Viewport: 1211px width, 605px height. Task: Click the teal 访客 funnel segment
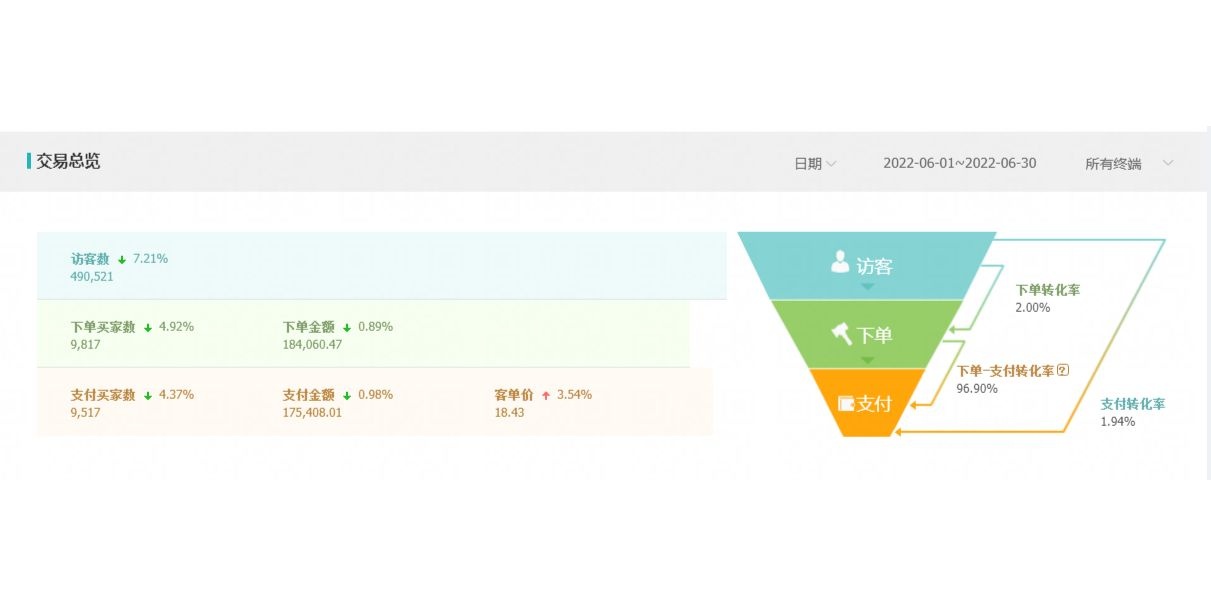(867, 266)
